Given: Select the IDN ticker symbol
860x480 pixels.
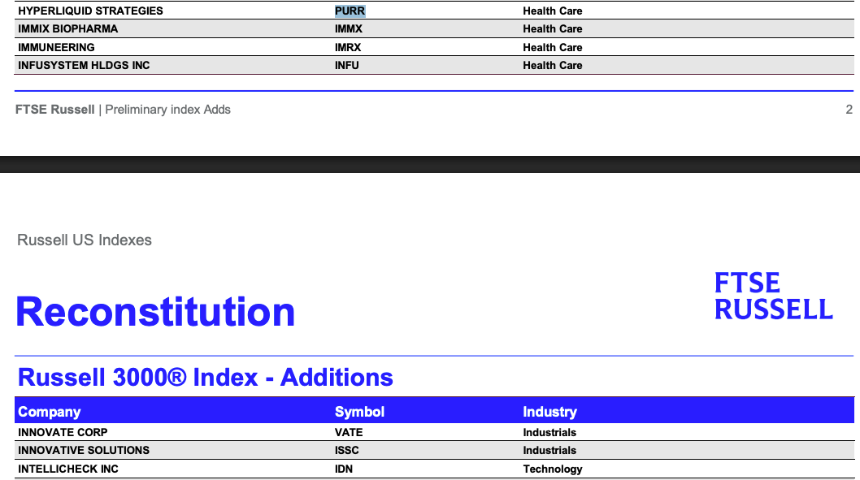Looking at the screenshot, I should pyautogui.click(x=344, y=469).
